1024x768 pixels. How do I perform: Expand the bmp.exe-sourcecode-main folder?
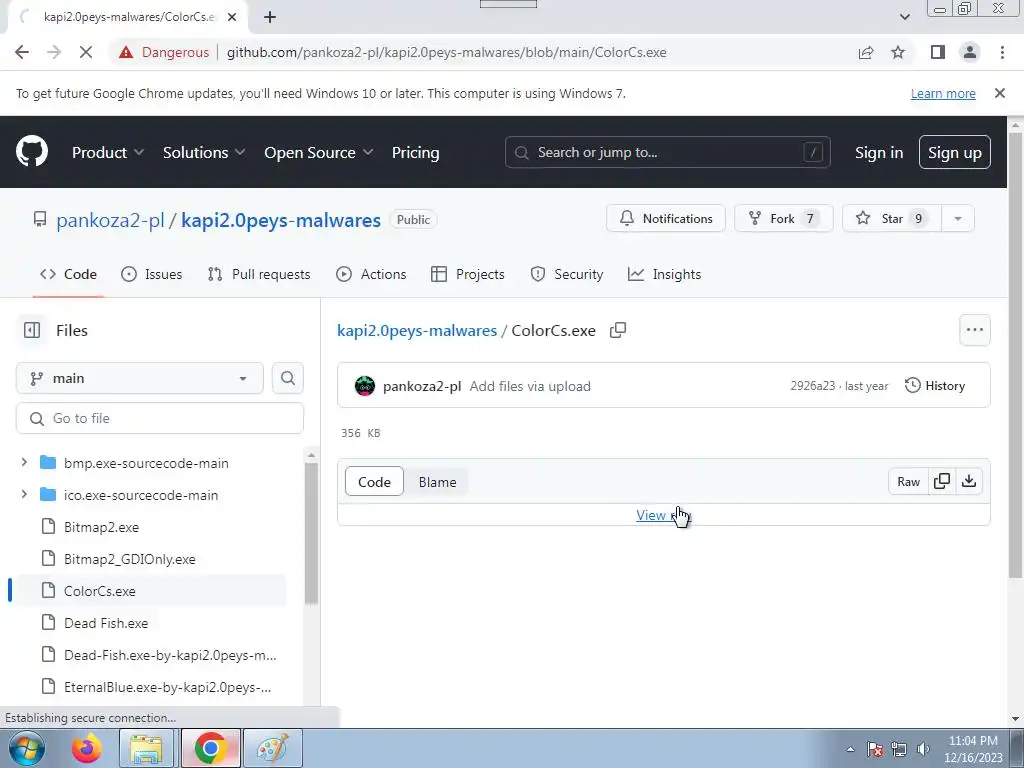pyautogui.click(x=24, y=462)
